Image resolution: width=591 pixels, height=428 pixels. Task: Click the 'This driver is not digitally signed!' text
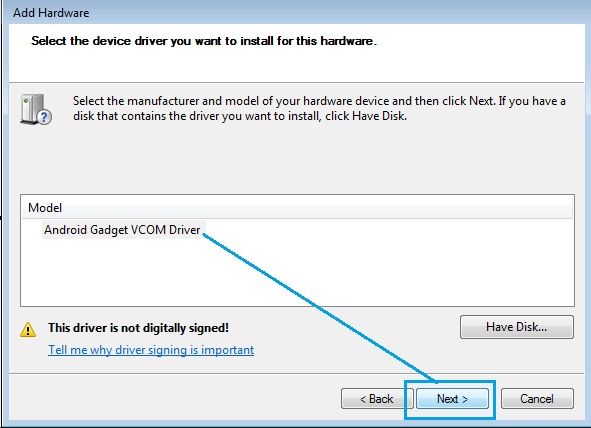click(x=138, y=328)
